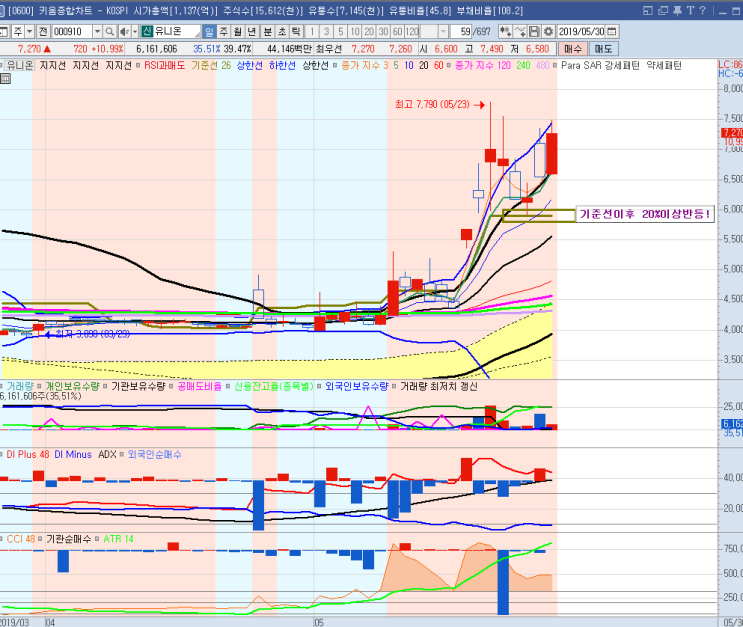Choose the 10 interval button
The image size is (743, 627).
tap(354, 32)
